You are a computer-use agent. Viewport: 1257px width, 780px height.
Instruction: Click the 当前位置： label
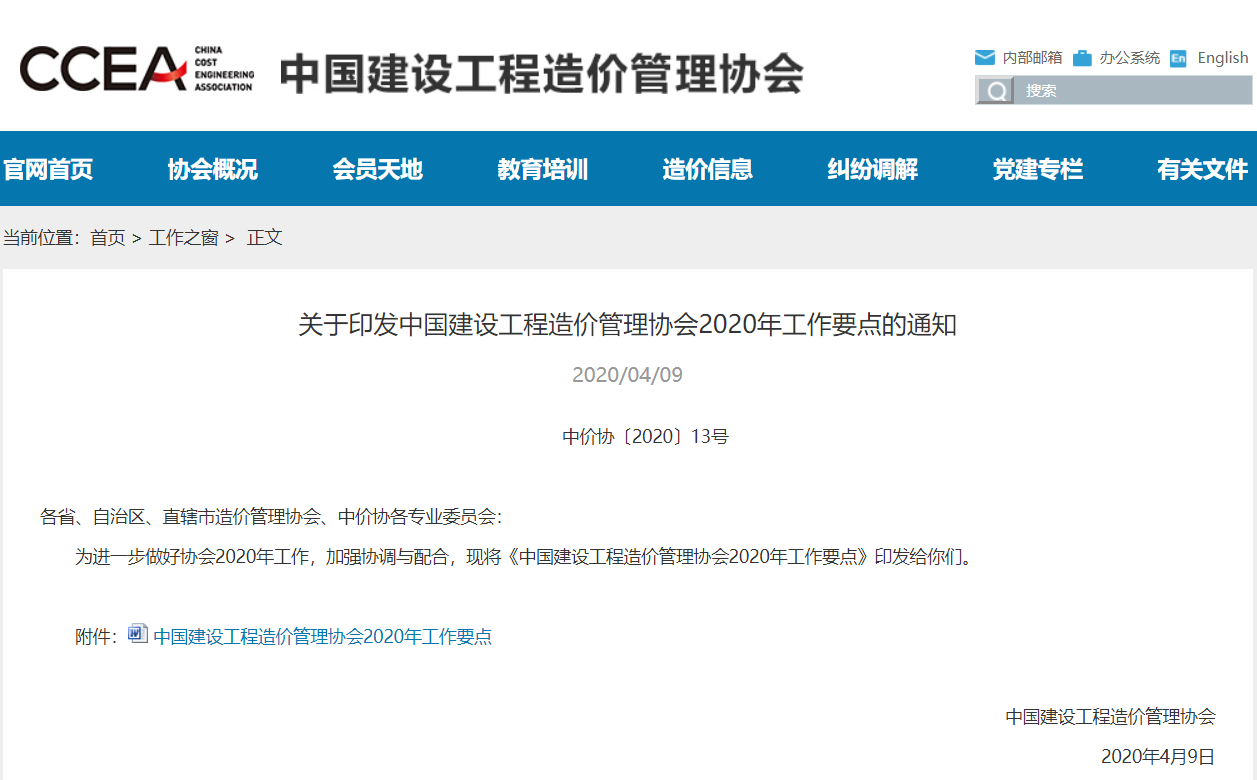[x=42, y=237]
